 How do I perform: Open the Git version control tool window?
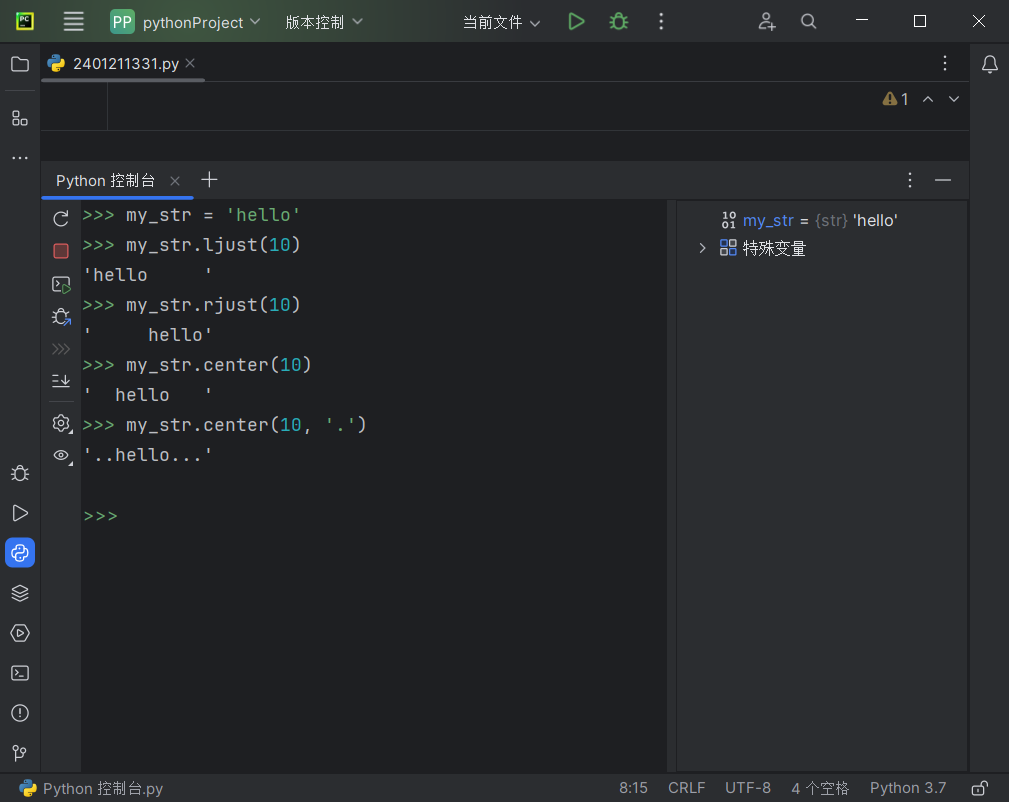(20, 753)
